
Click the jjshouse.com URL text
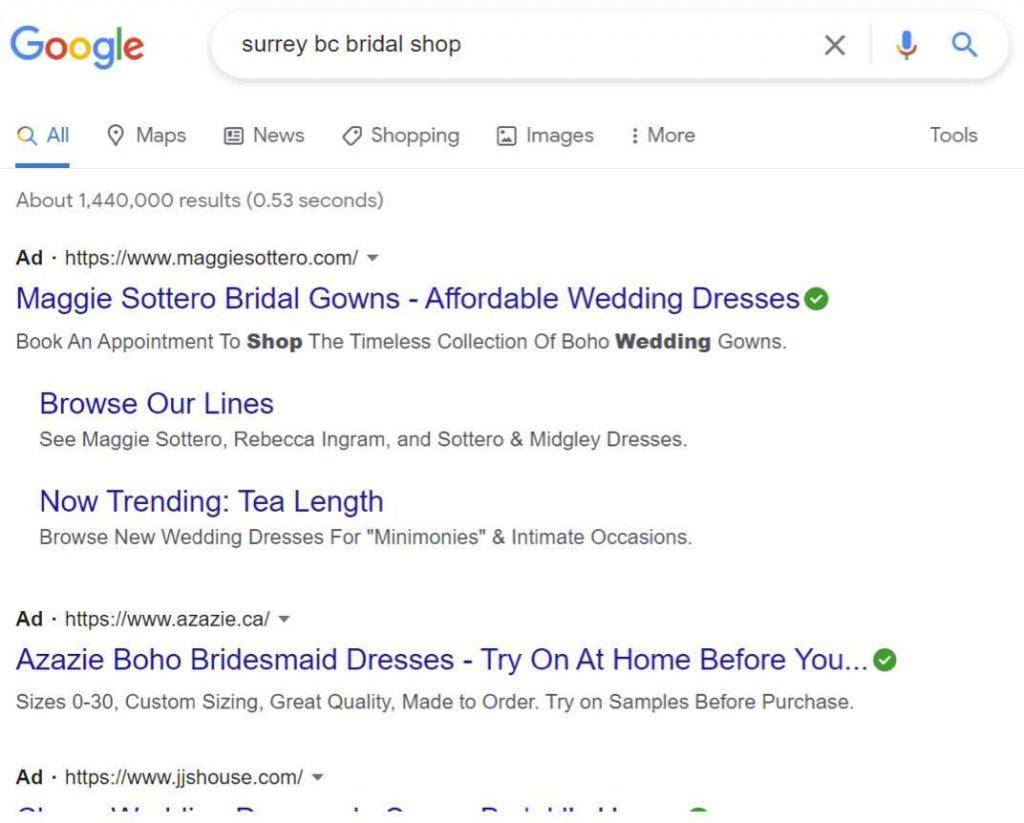(x=184, y=777)
